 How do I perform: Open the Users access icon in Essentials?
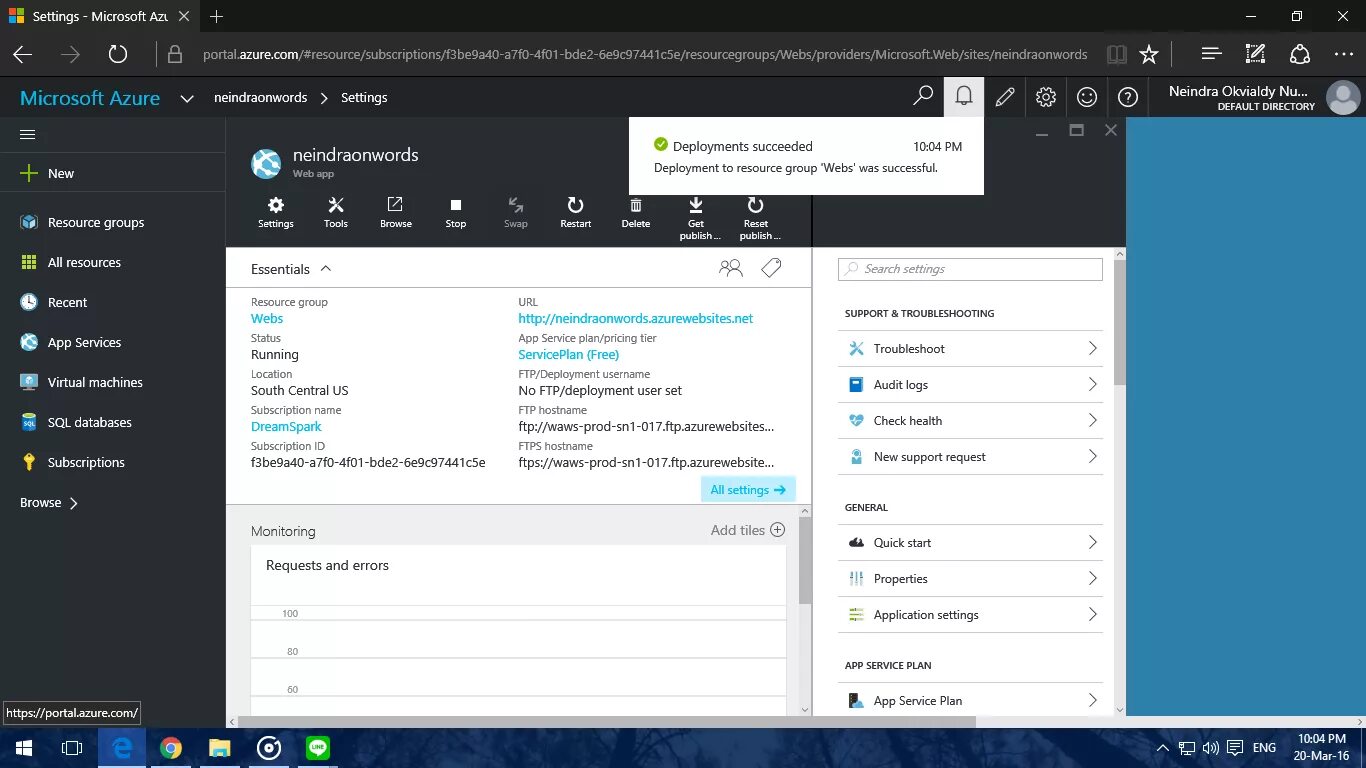tap(731, 268)
